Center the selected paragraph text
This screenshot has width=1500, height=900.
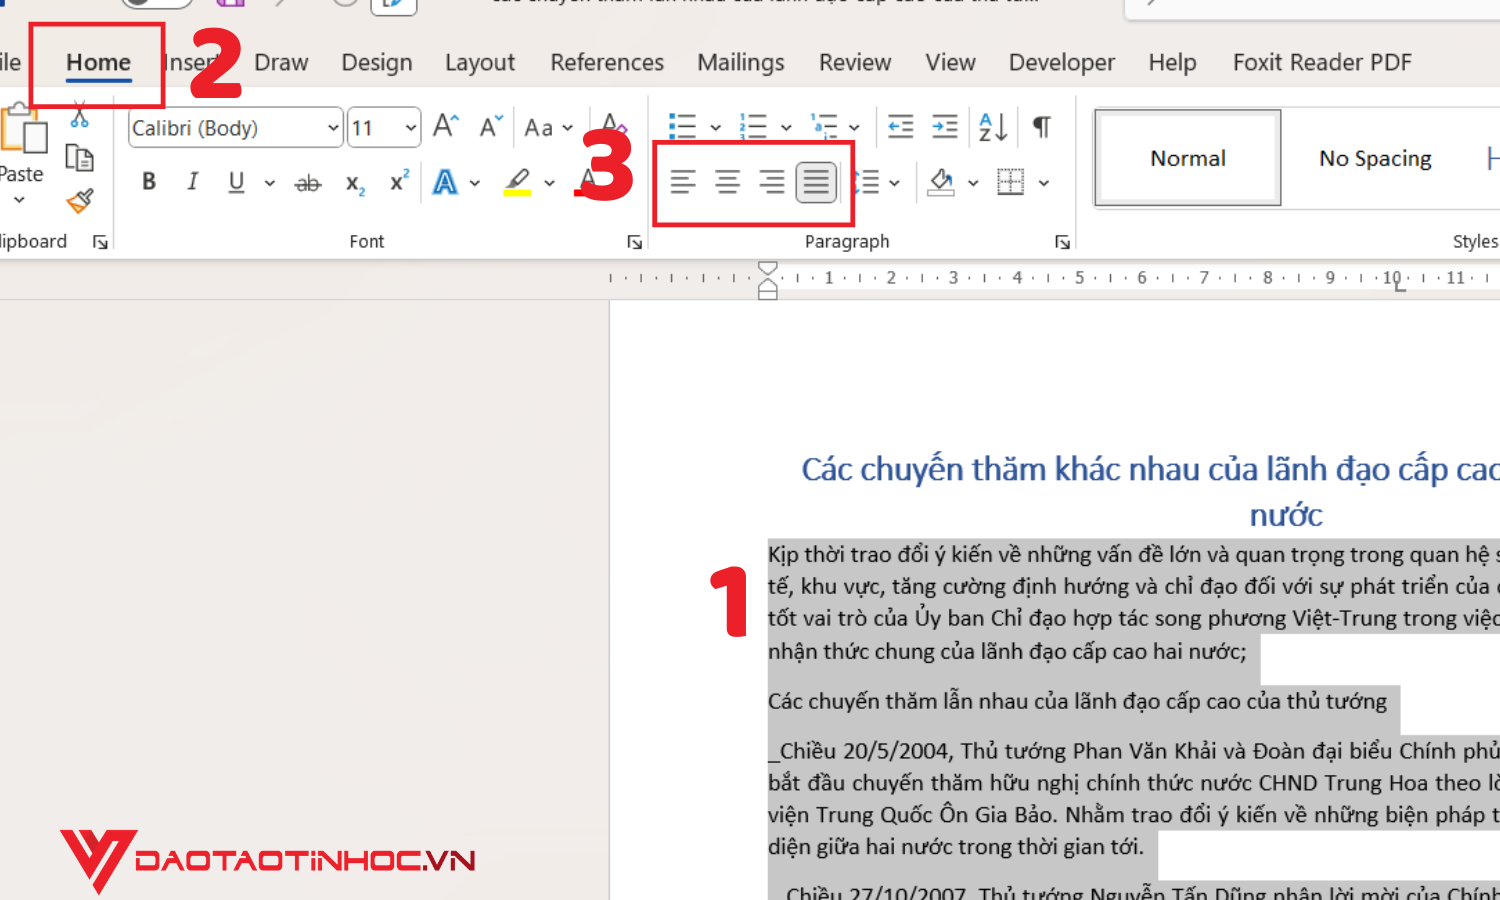pyautogui.click(x=725, y=182)
